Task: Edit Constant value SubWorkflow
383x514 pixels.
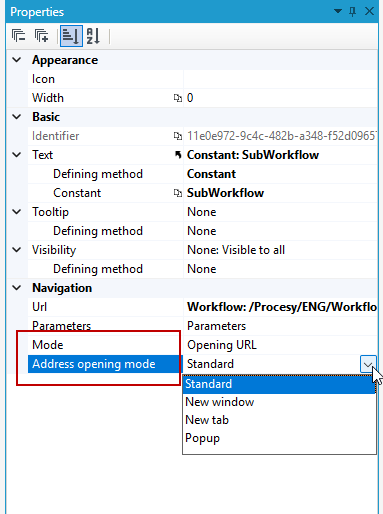Action: pyautogui.click(x=280, y=193)
